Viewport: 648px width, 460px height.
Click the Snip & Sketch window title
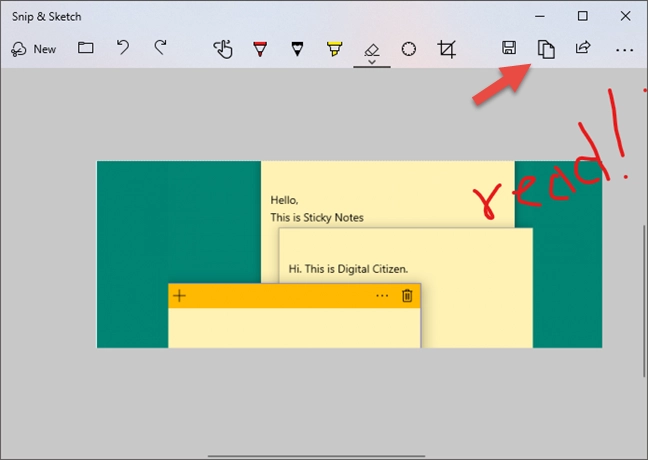coord(47,17)
